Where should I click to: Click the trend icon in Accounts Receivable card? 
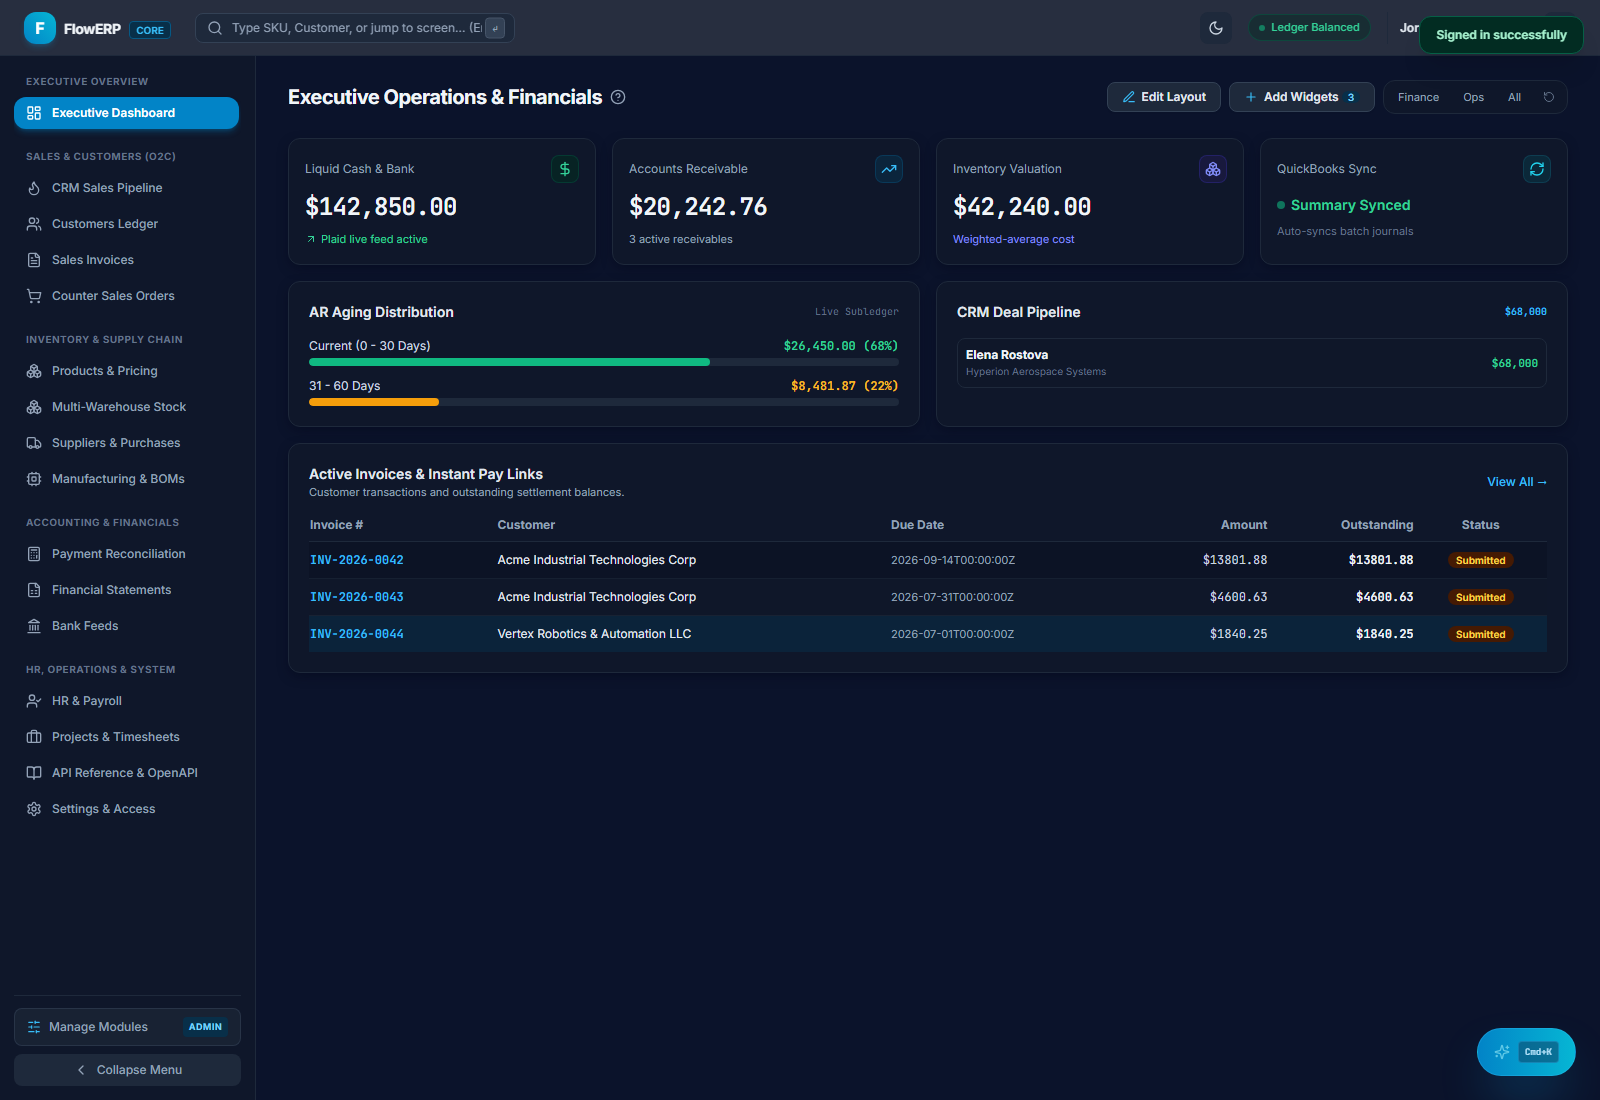[889, 169]
